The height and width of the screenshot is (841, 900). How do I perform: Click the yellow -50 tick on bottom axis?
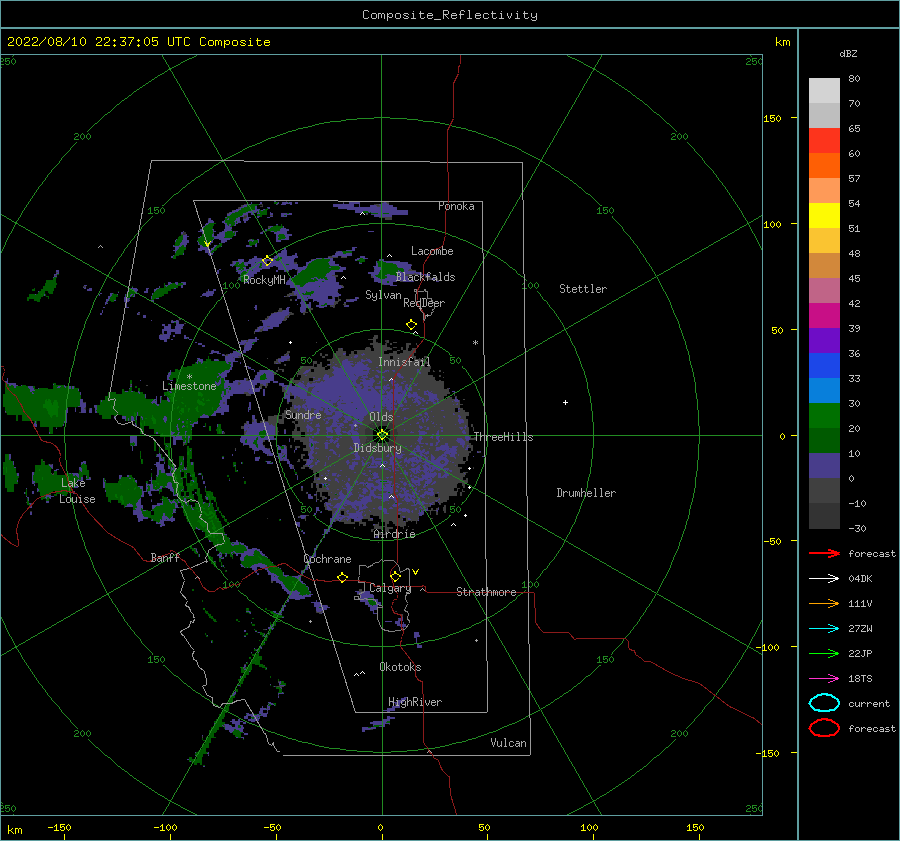click(x=273, y=828)
